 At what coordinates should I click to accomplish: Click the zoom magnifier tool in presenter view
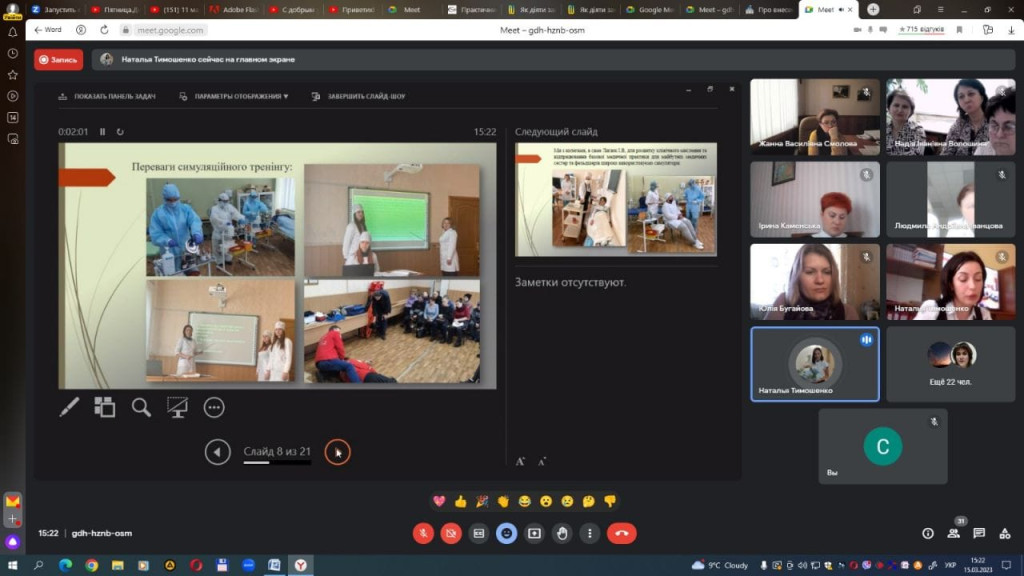coord(141,407)
